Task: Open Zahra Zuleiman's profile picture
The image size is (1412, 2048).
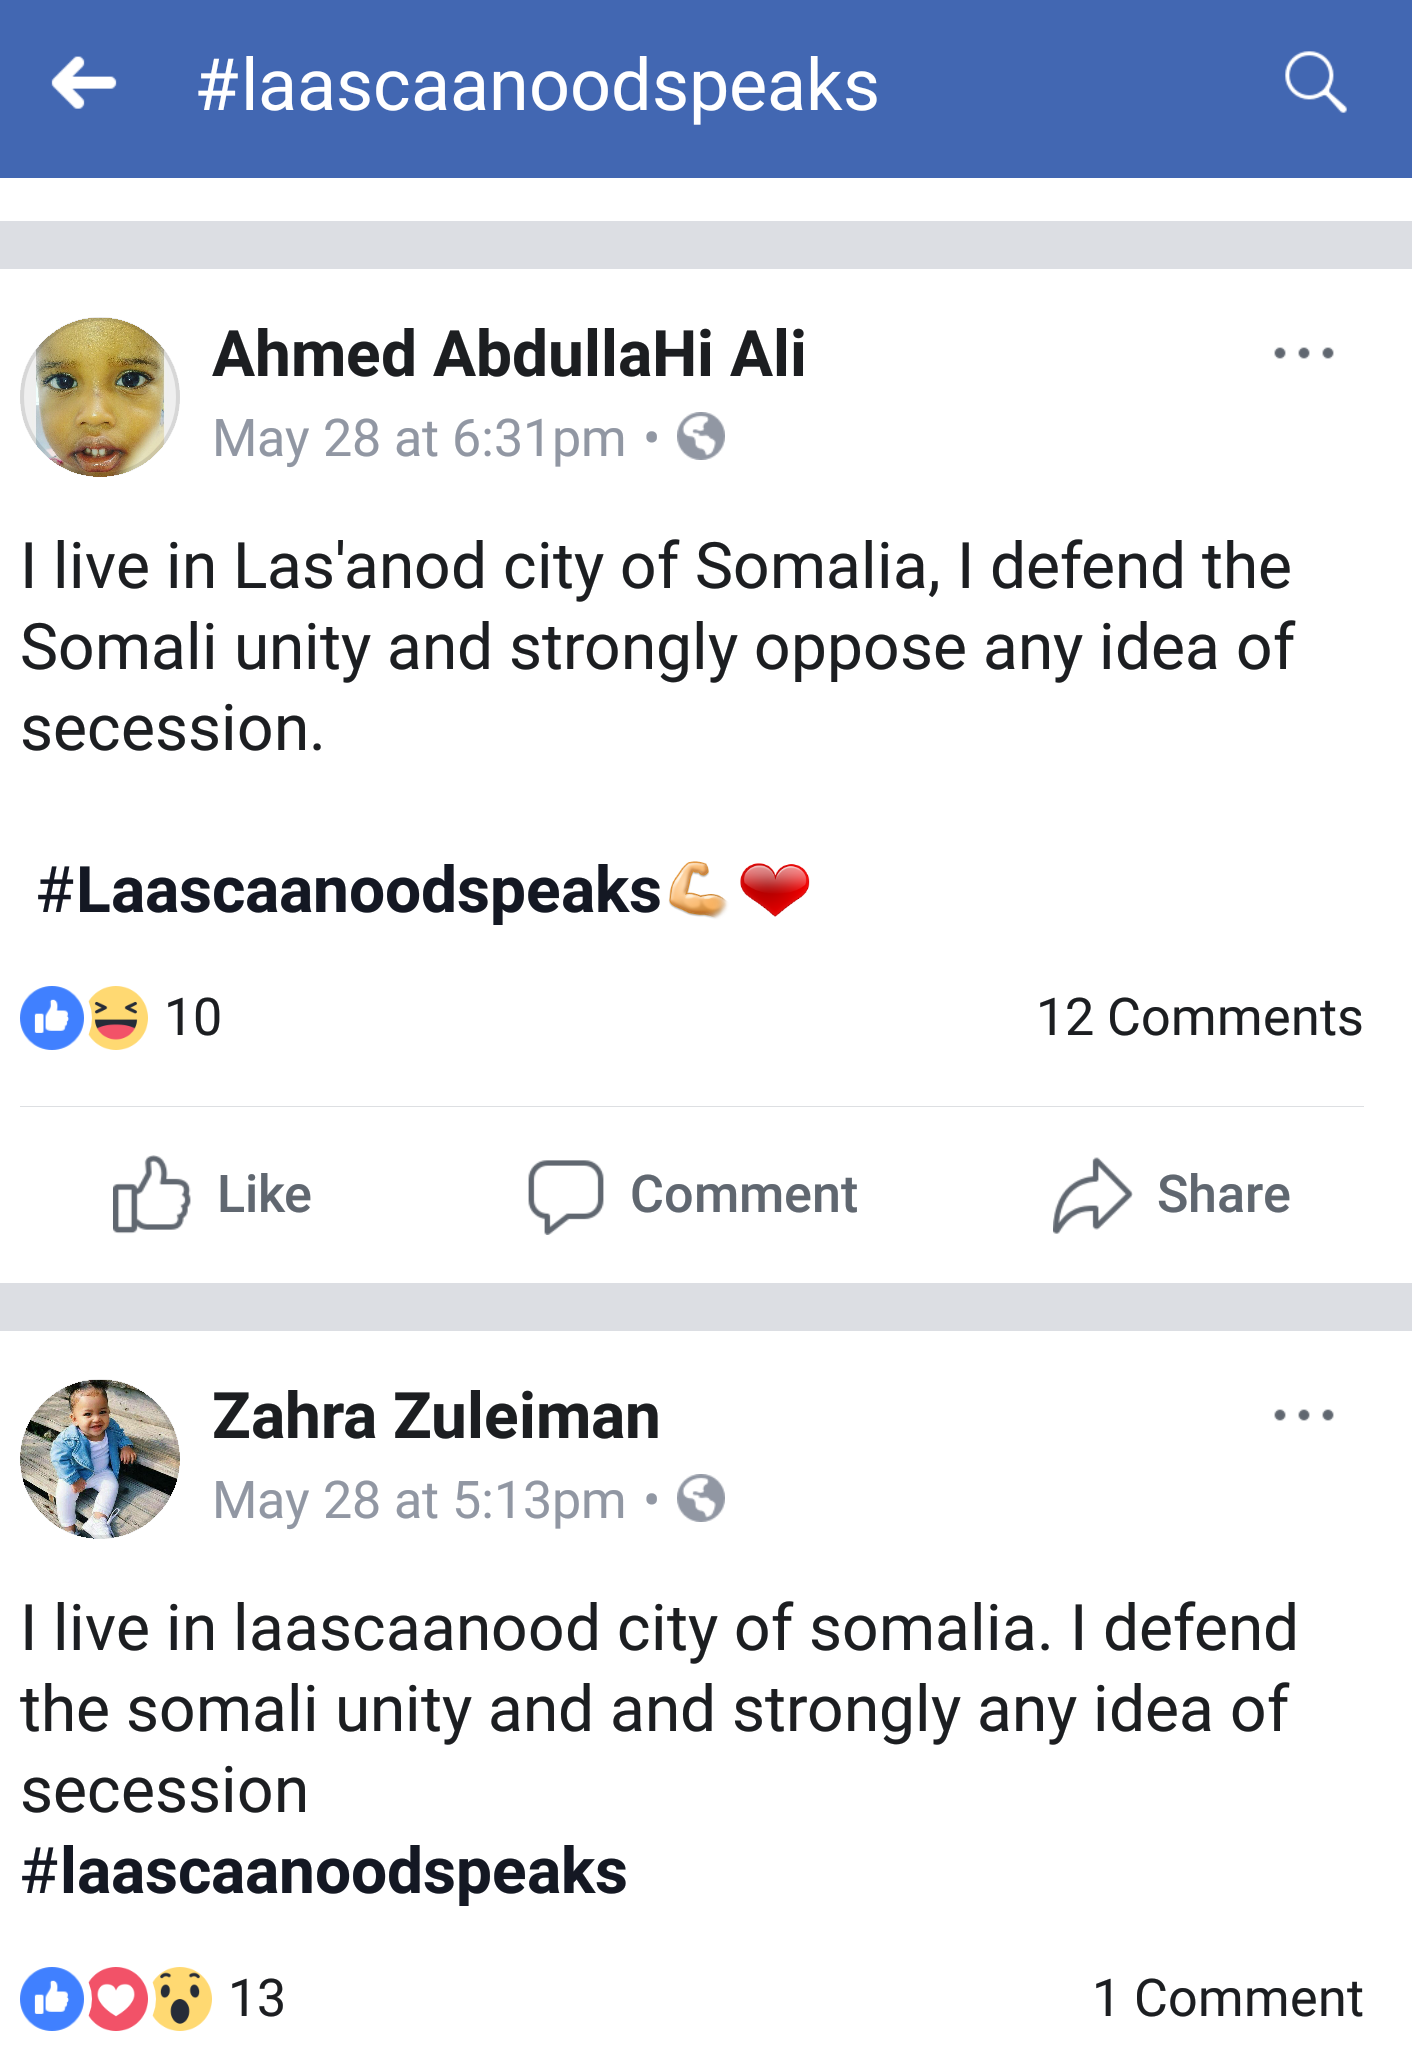Action: tap(100, 1459)
